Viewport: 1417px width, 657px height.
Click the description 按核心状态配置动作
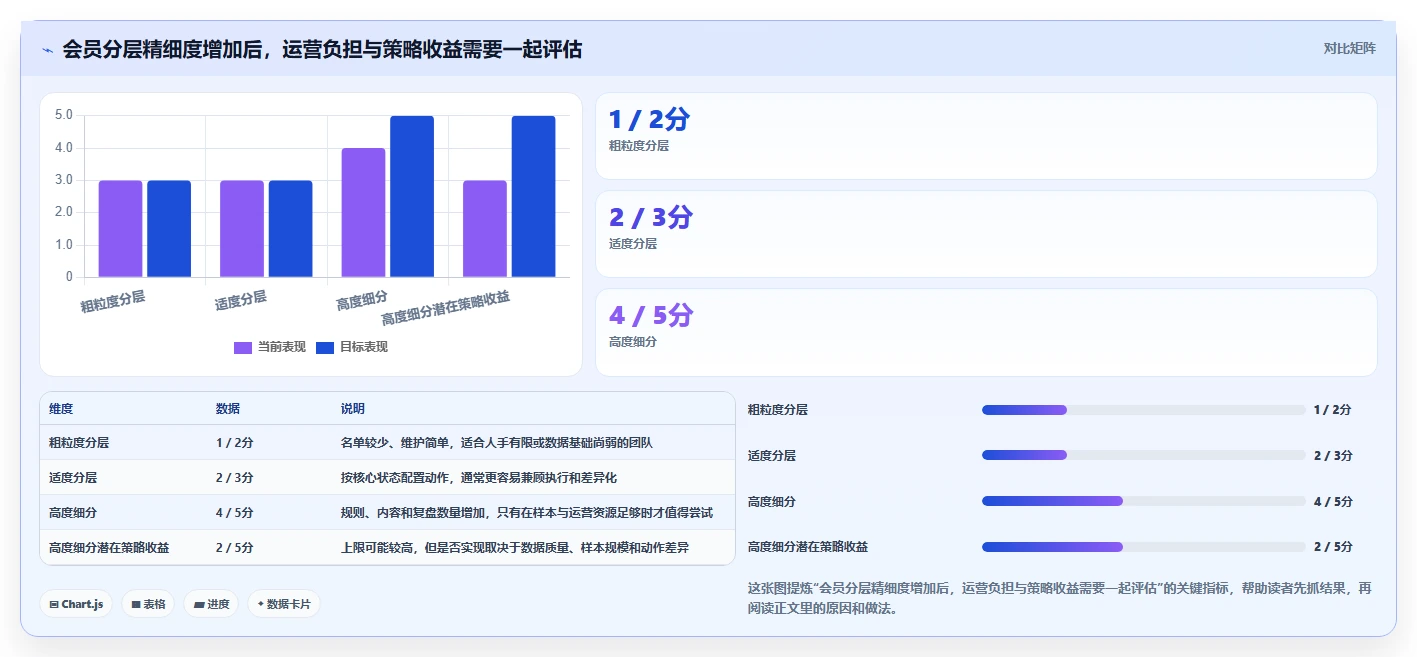tap(478, 478)
